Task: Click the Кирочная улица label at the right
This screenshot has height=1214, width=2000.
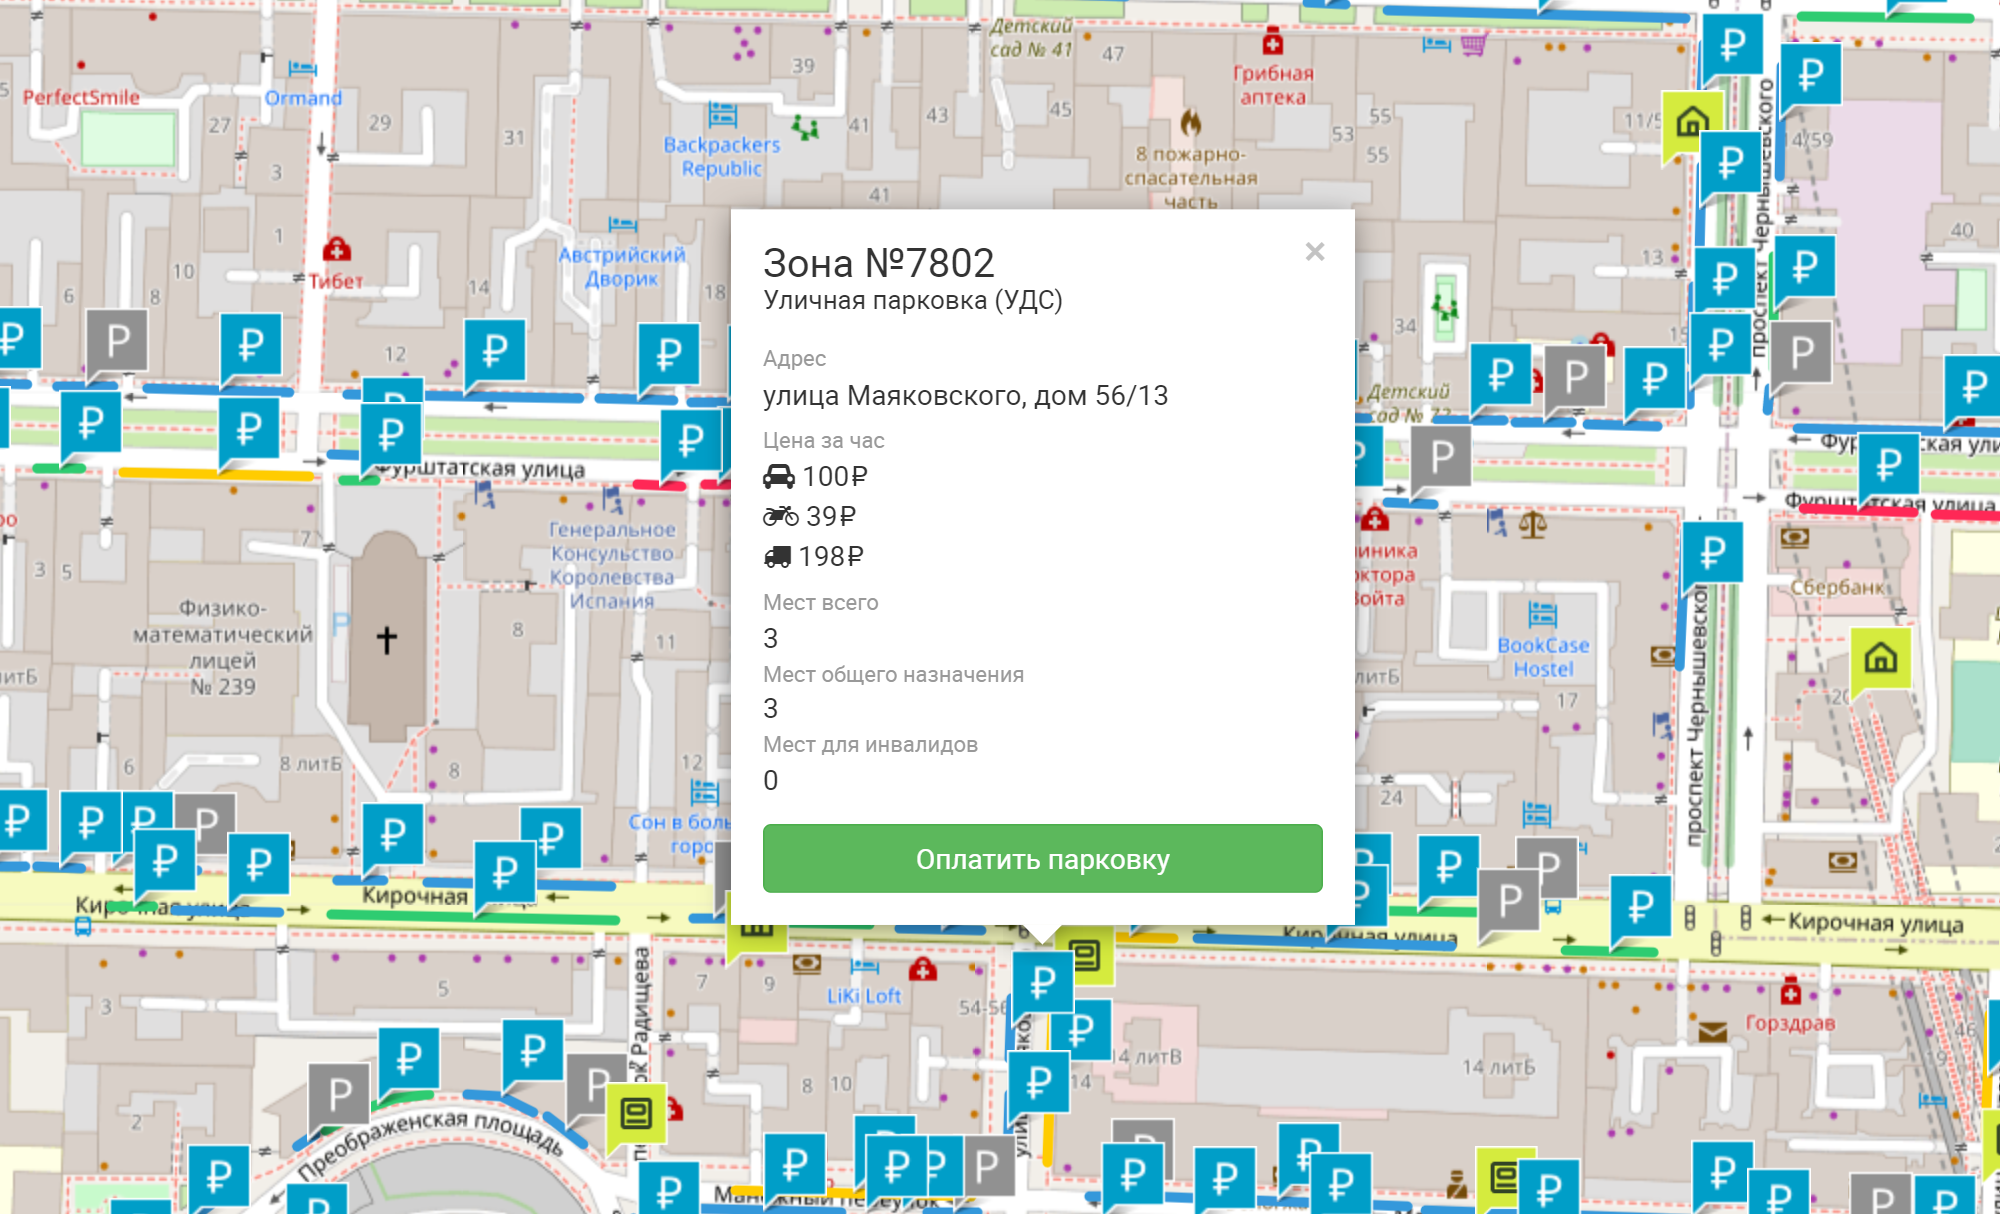Action: pyautogui.click(x=1875, y=923)
